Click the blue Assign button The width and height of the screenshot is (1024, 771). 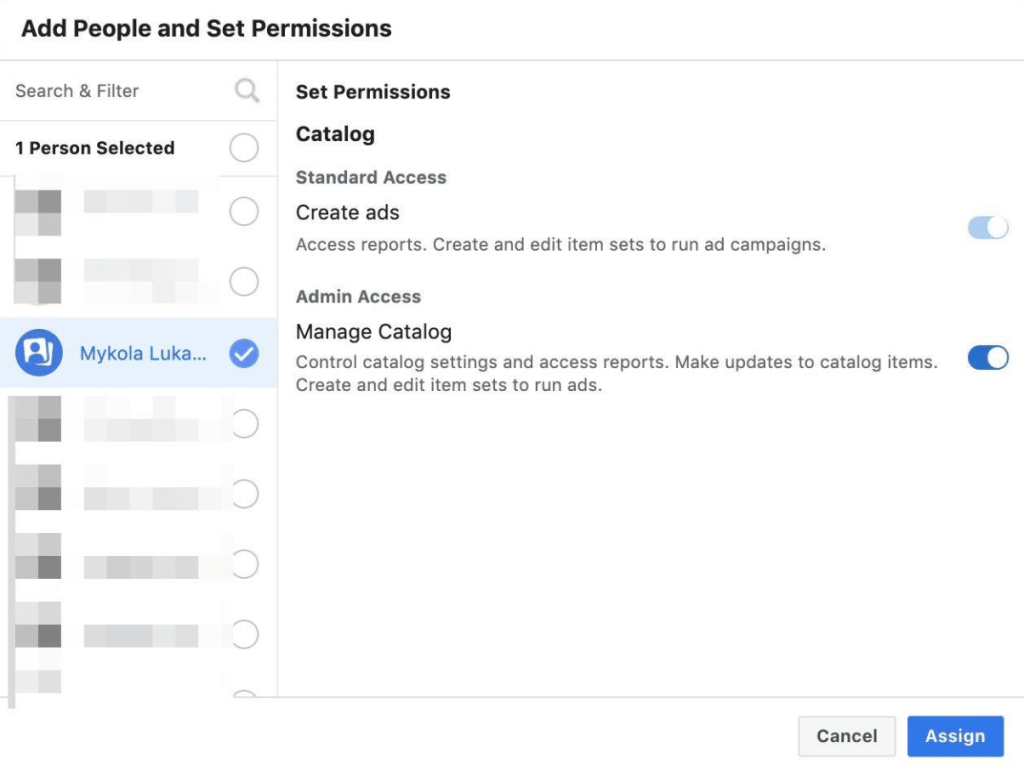(954, 736)
